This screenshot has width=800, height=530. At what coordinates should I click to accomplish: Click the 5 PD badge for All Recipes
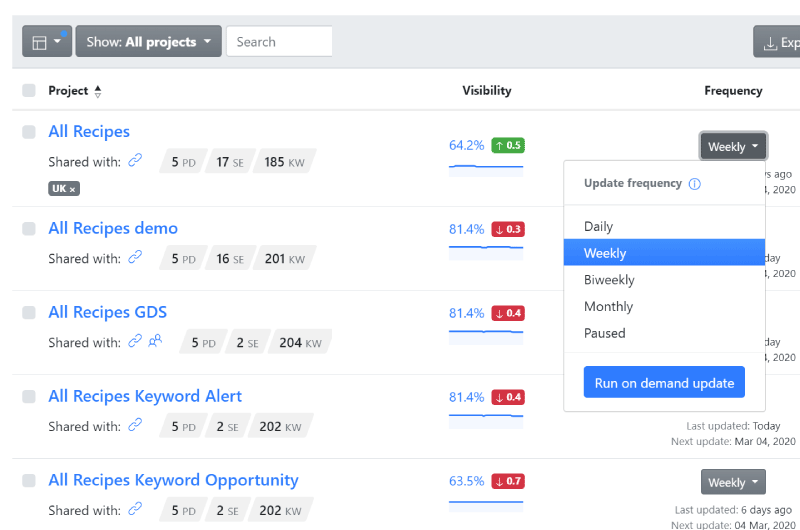click(x=183, y=162)
